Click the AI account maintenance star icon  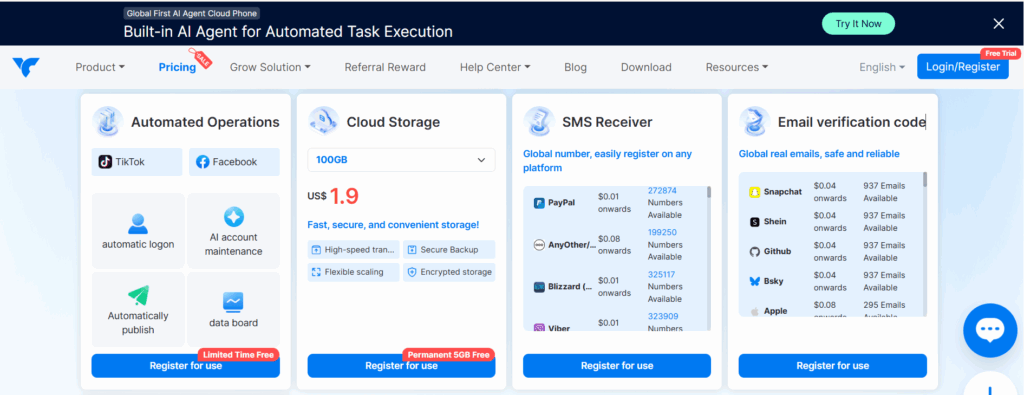tap(233, 216)
